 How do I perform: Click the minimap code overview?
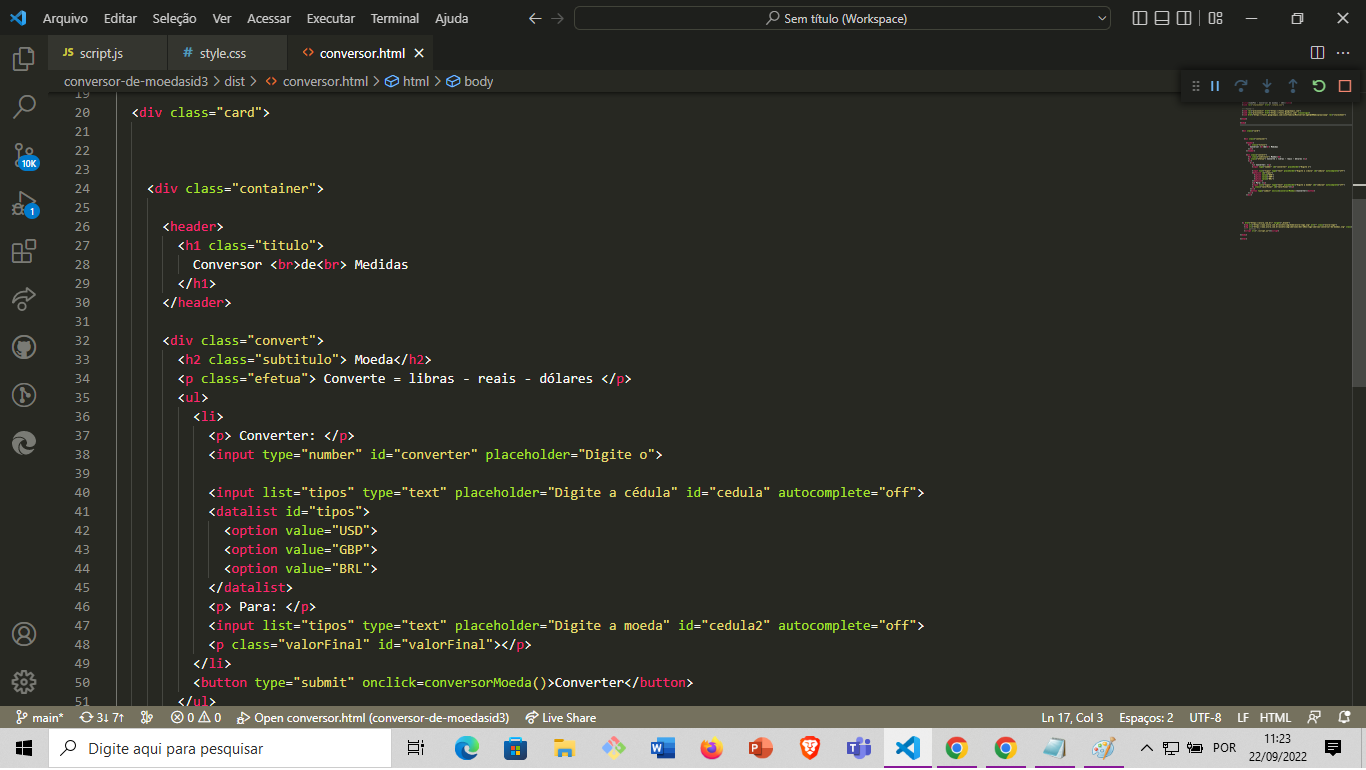click(1295, 170)
